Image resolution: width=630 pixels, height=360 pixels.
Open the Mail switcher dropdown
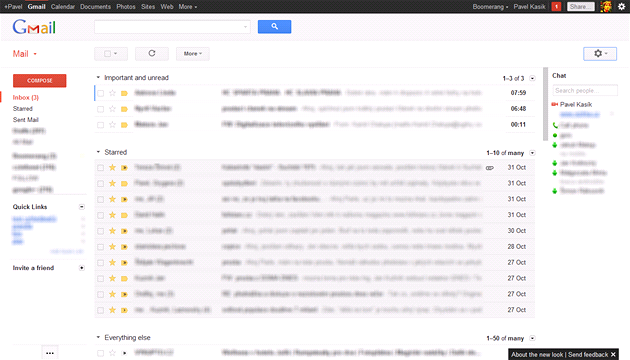25,54
